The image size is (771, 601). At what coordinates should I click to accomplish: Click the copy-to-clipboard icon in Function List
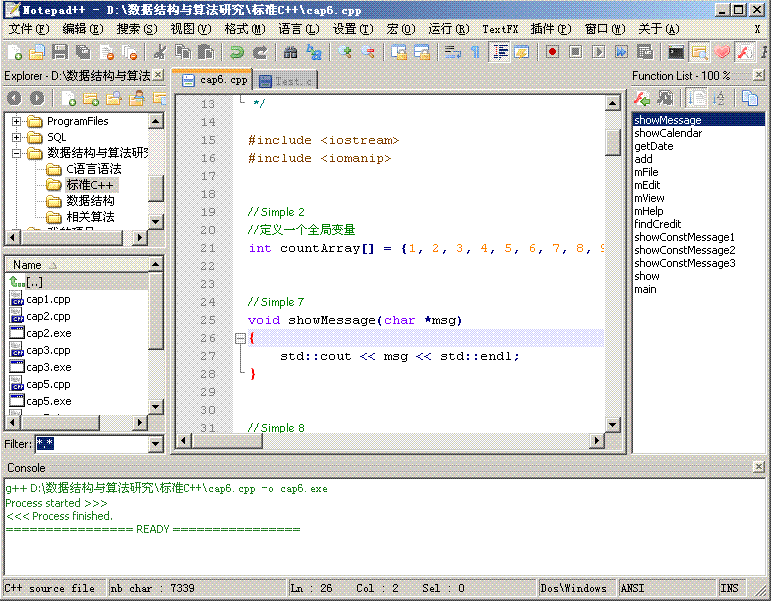[749, 98]
